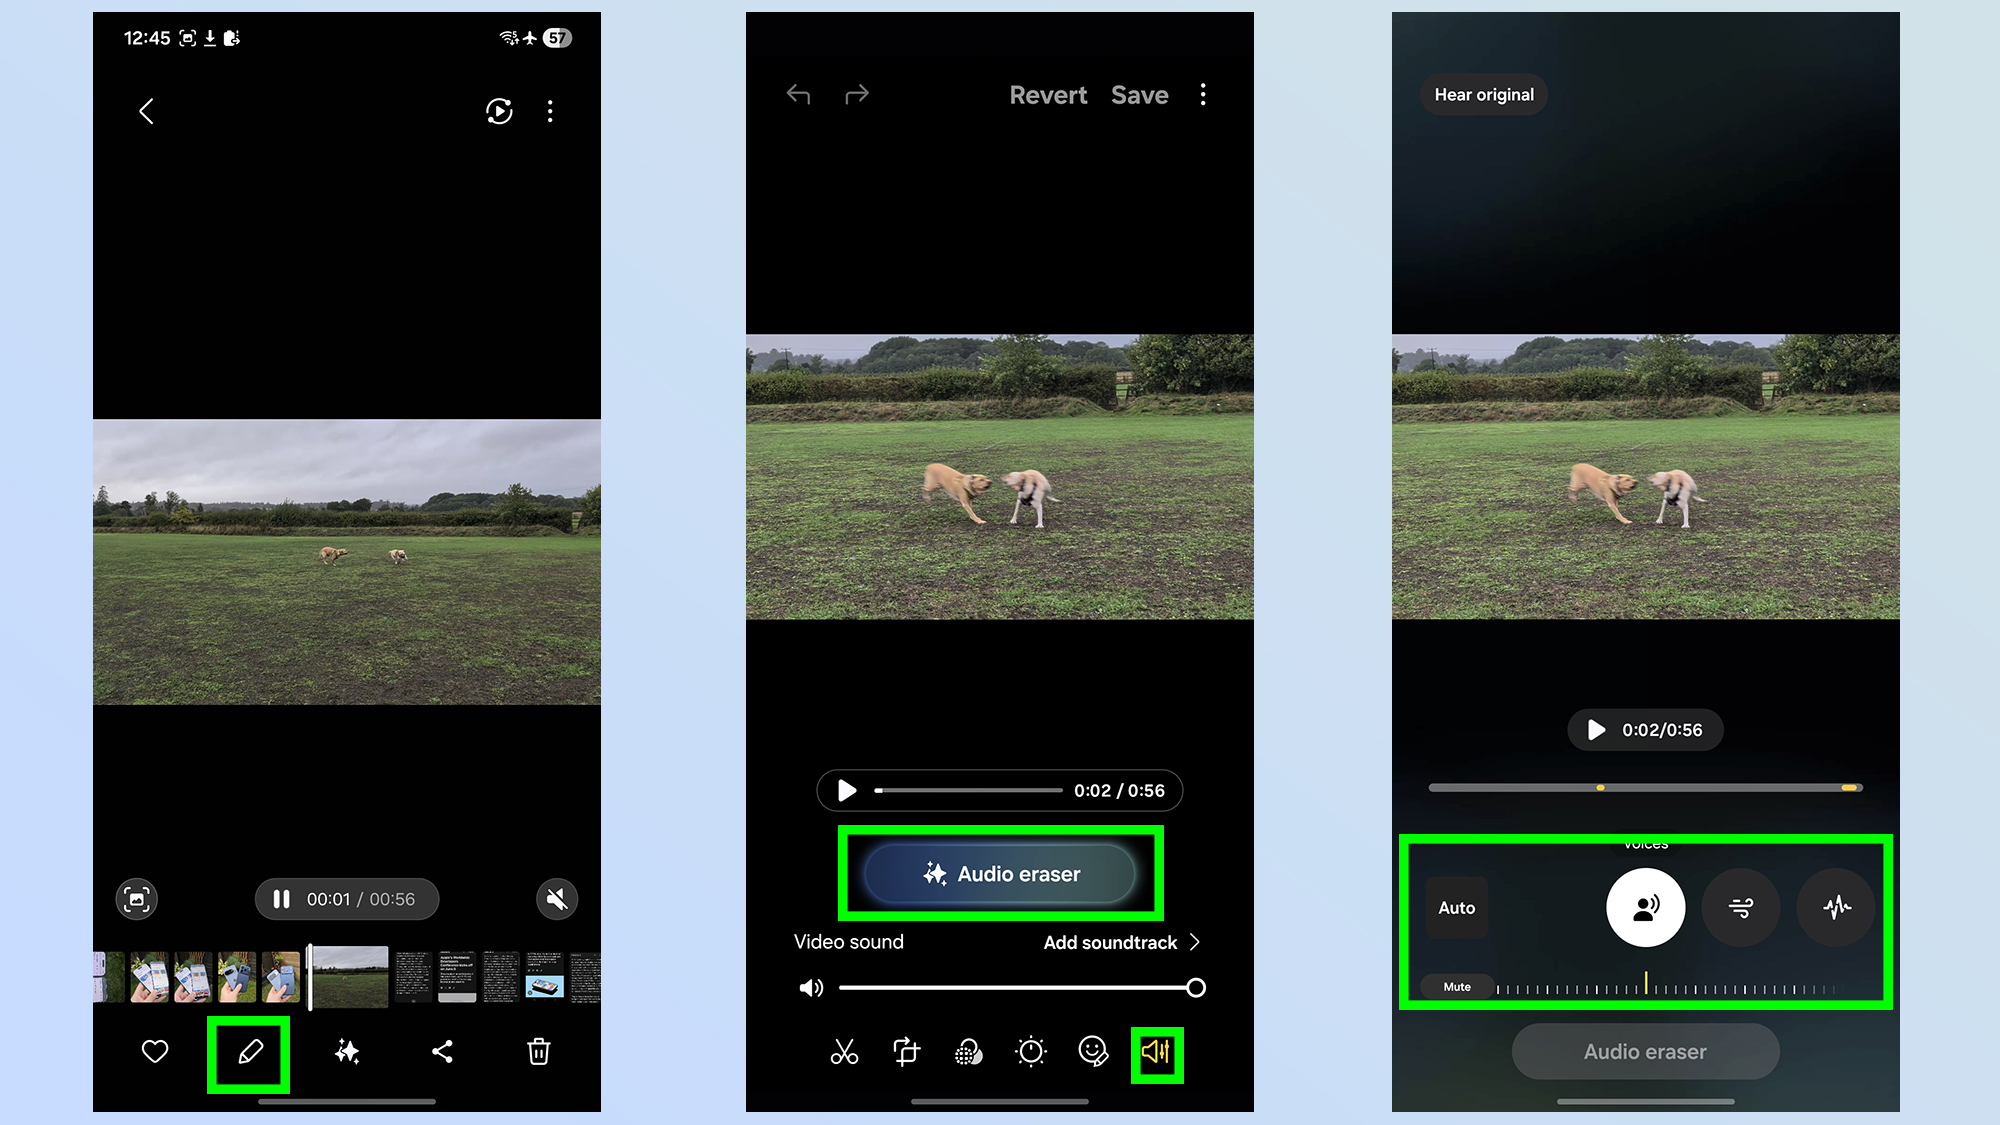Viewport: 2000px width, 1125px height.
Task: Delete video with the trash icon
Action: (x=538, y=1052)
